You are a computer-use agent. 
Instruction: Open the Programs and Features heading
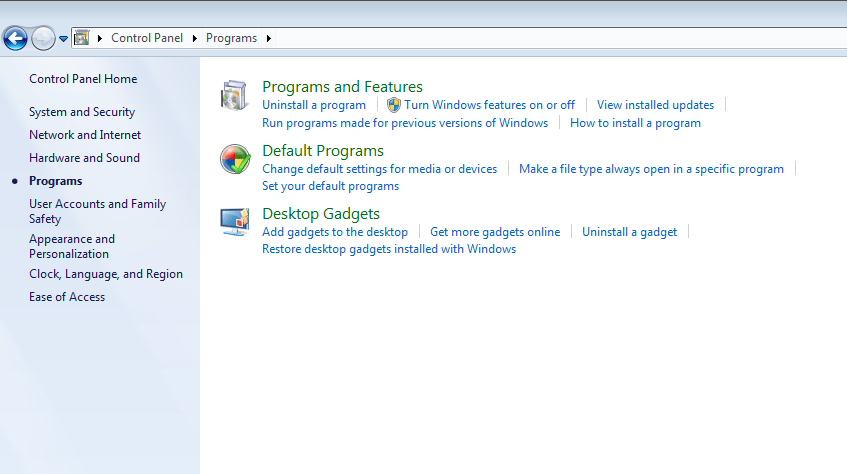click(x=342, y=86)
